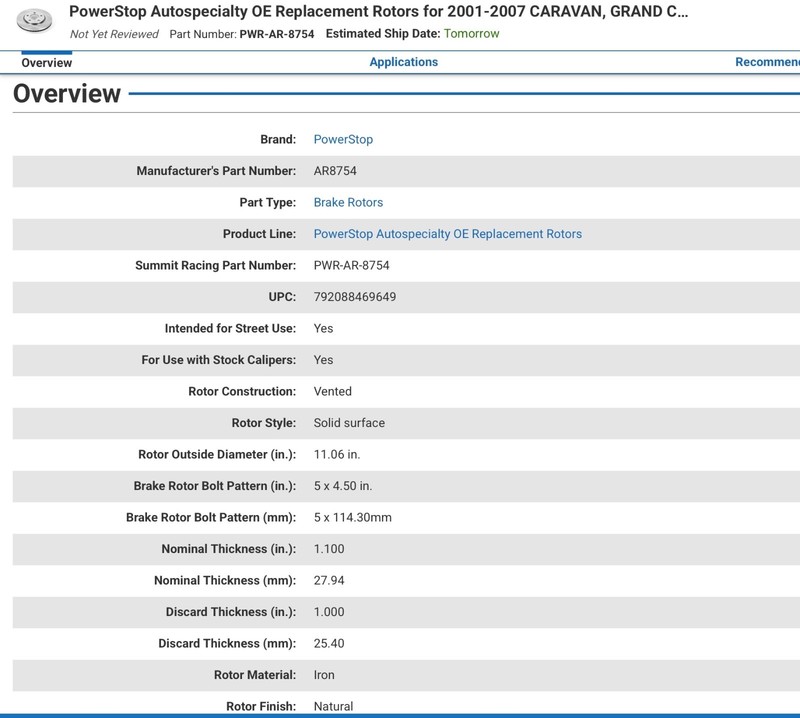This screenshot has width=800, height=718.
Task: Select bolt pattern 5 x 4.50 in.
Action: coord(342,486)
